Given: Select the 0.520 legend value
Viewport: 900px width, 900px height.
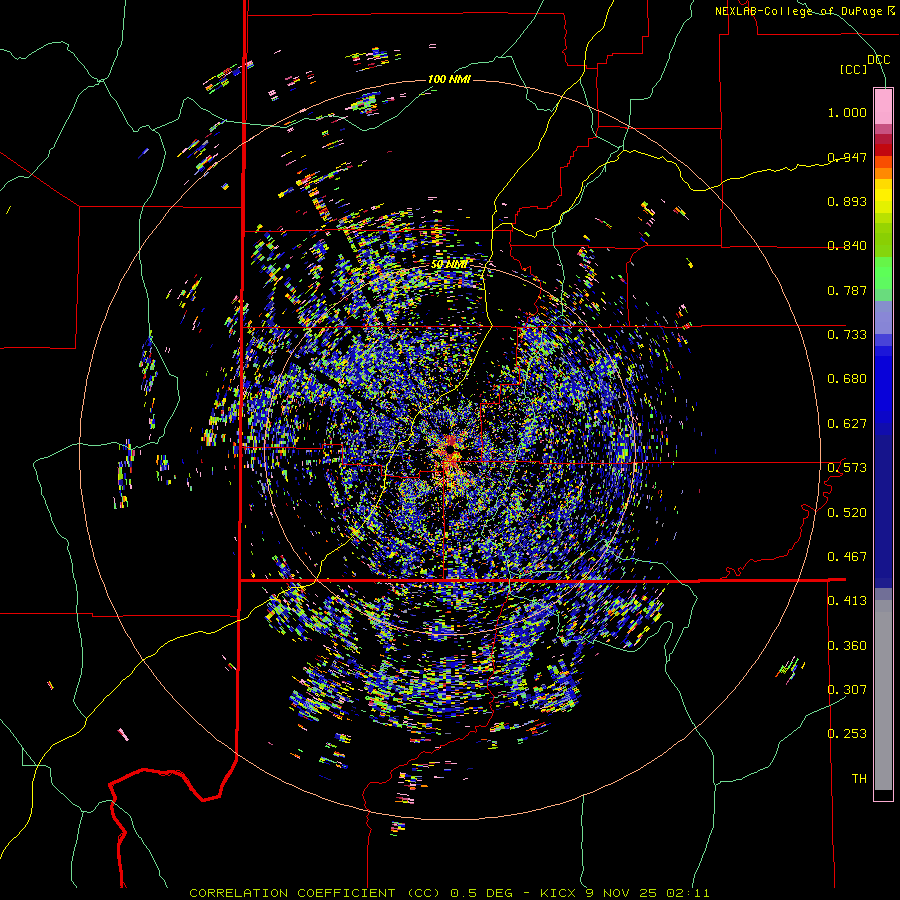Looking at the screenshot, I should [847, 513].
